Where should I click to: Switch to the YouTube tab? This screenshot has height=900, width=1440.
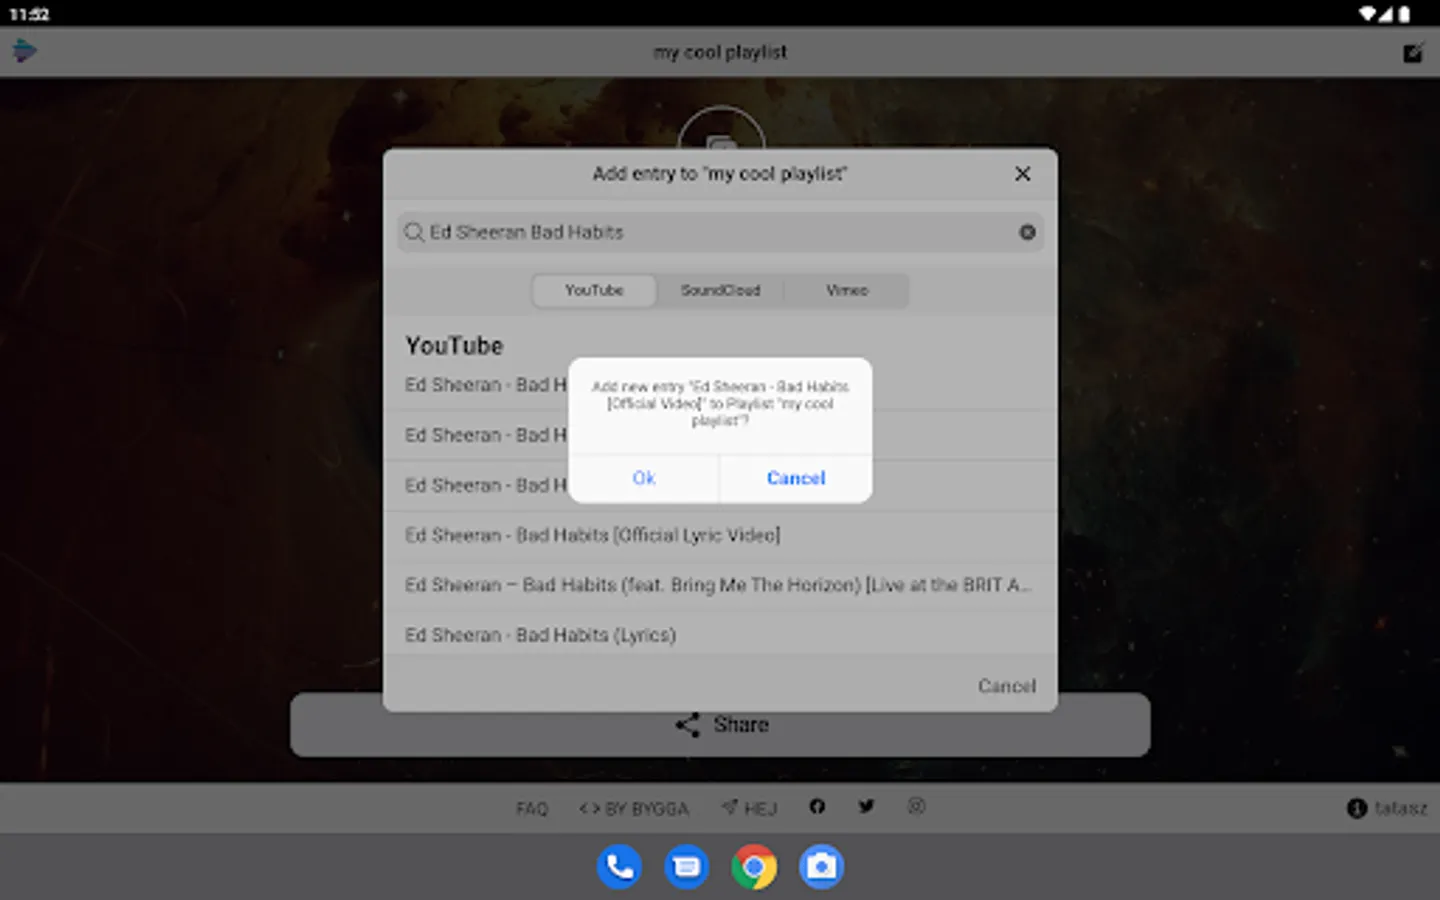pyautogui.click(x=594, y=290)
